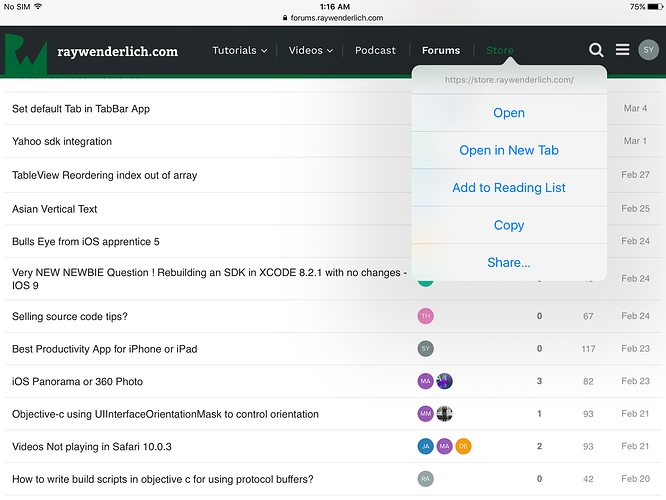This screenshot has height=500, width=666.
Task: Choose Open in the context menu
Action: point(509,113)
